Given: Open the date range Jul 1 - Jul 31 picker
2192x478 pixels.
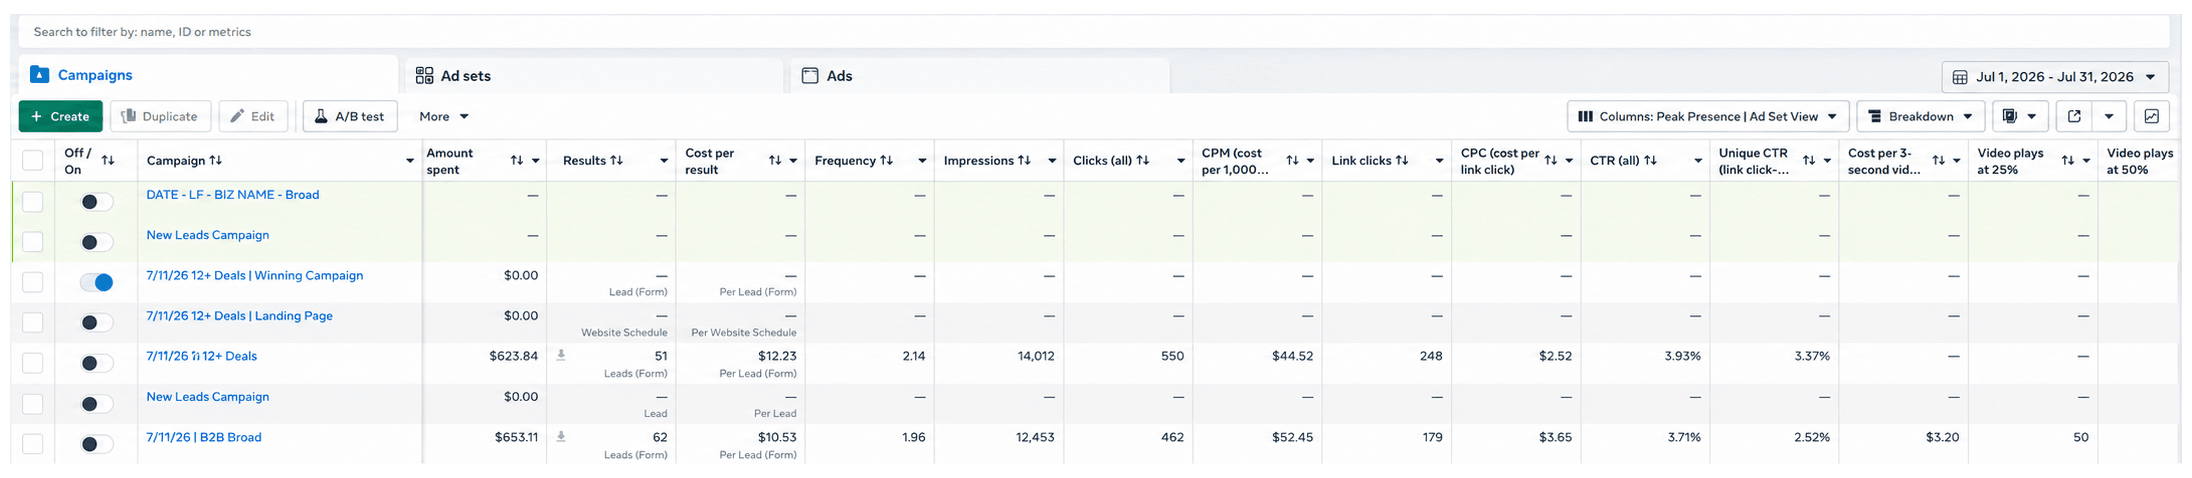Looking at the screenshot, I should tap(2055, 77).
